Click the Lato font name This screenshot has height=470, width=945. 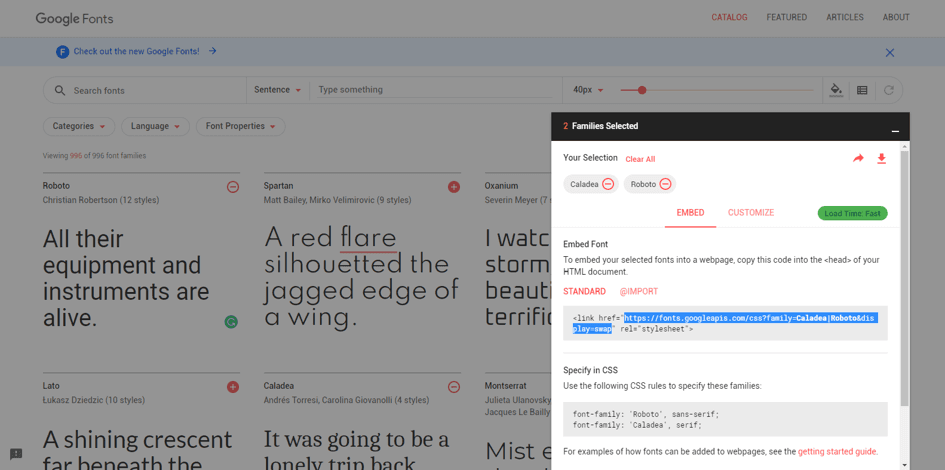tap(51, 386)
